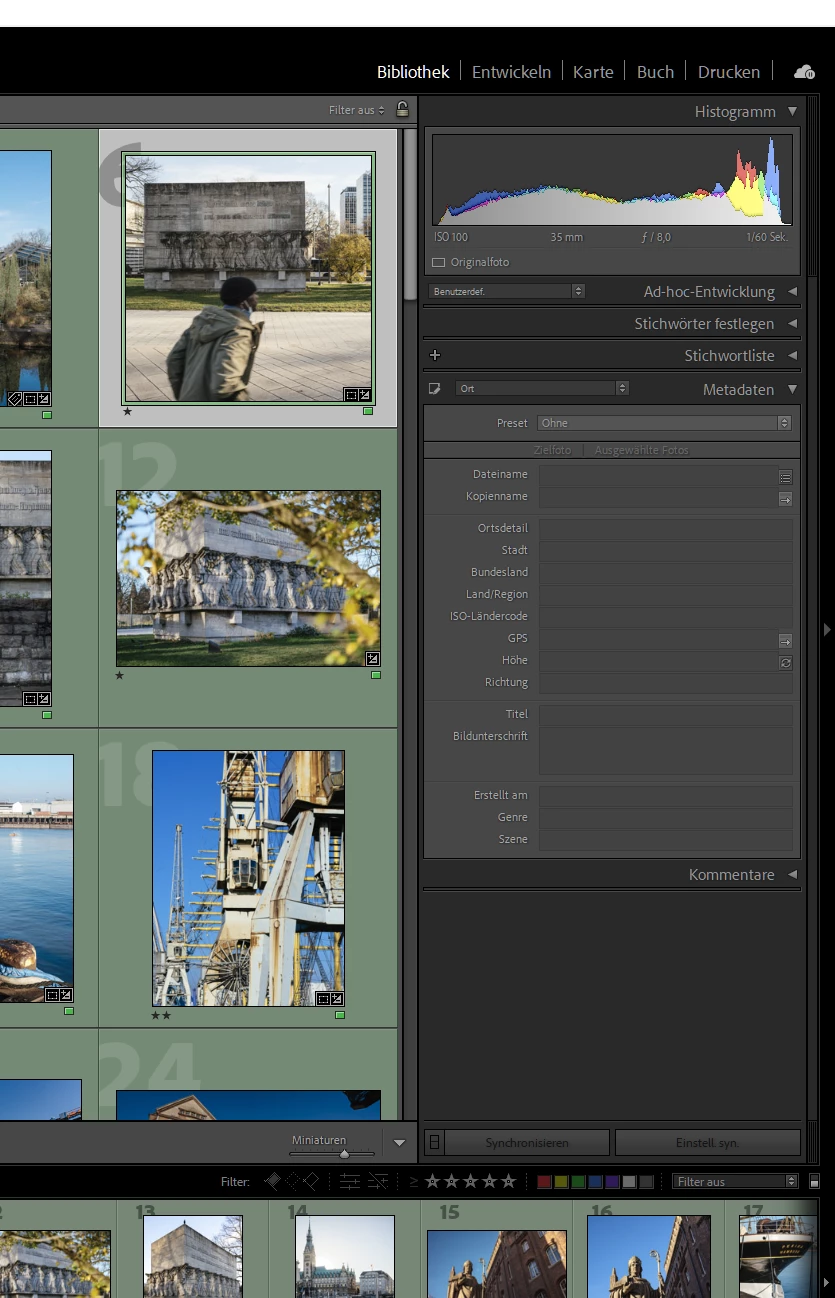Switch to the Entwickeln module
This screenshot has width=835, height=1298.
(511, 72)
